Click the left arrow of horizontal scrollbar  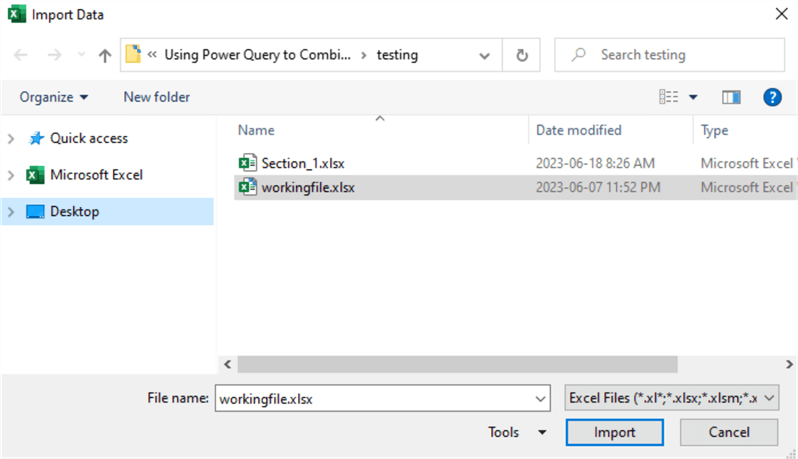[227, 364]
